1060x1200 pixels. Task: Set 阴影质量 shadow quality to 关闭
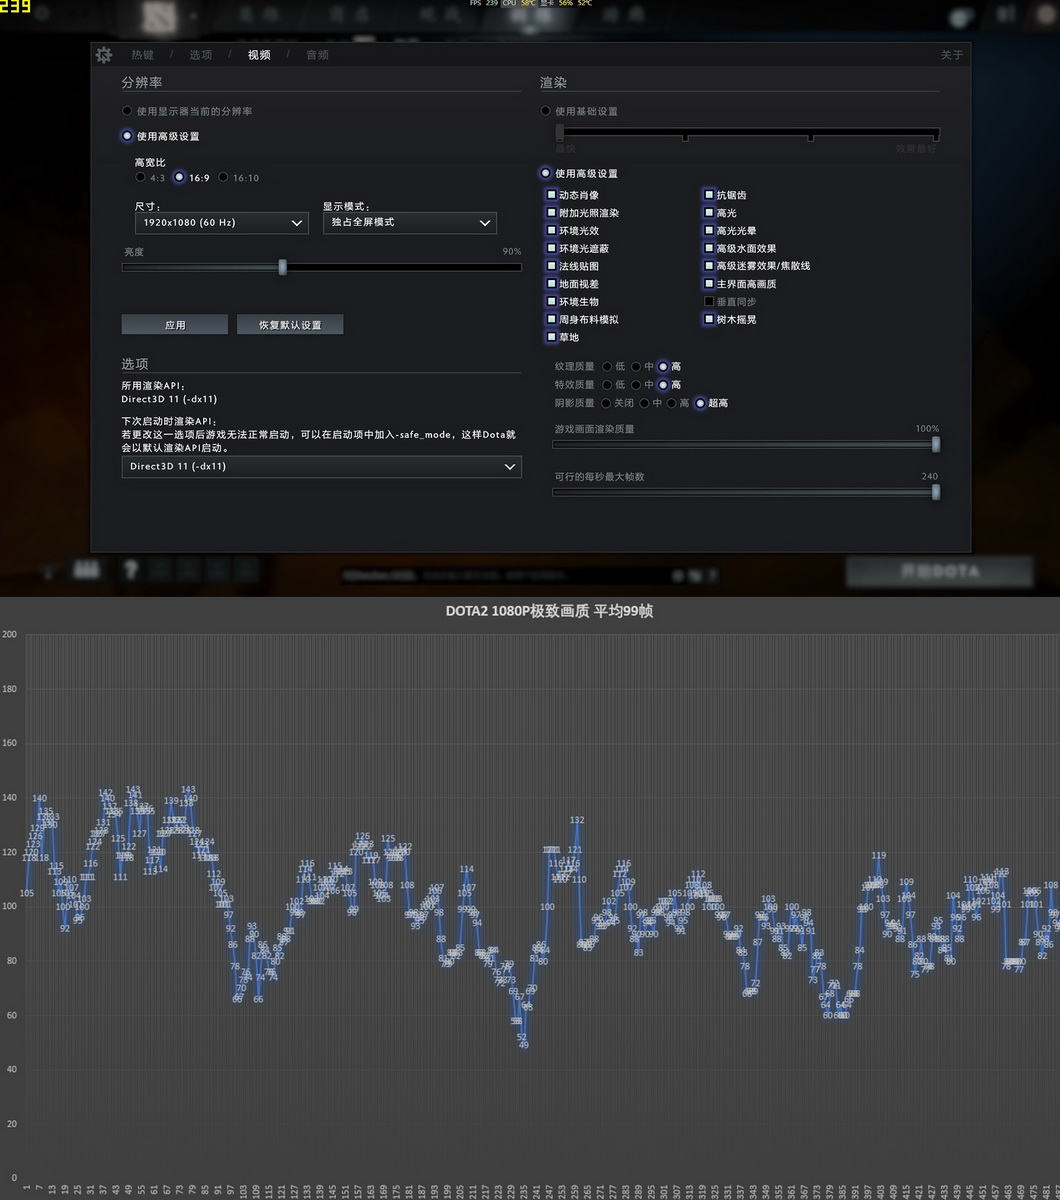(x=607, y=403)
